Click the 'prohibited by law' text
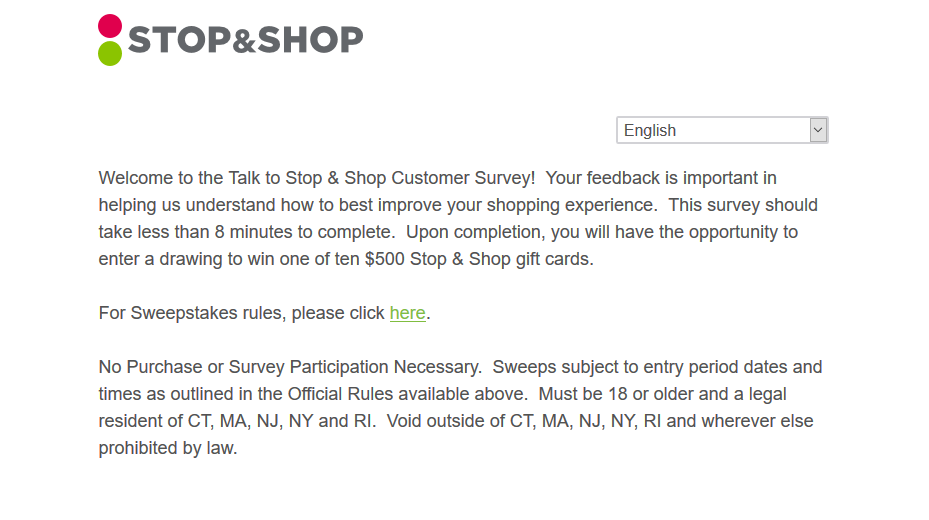This screenshot has height=520, width=929. coord(168,448)
